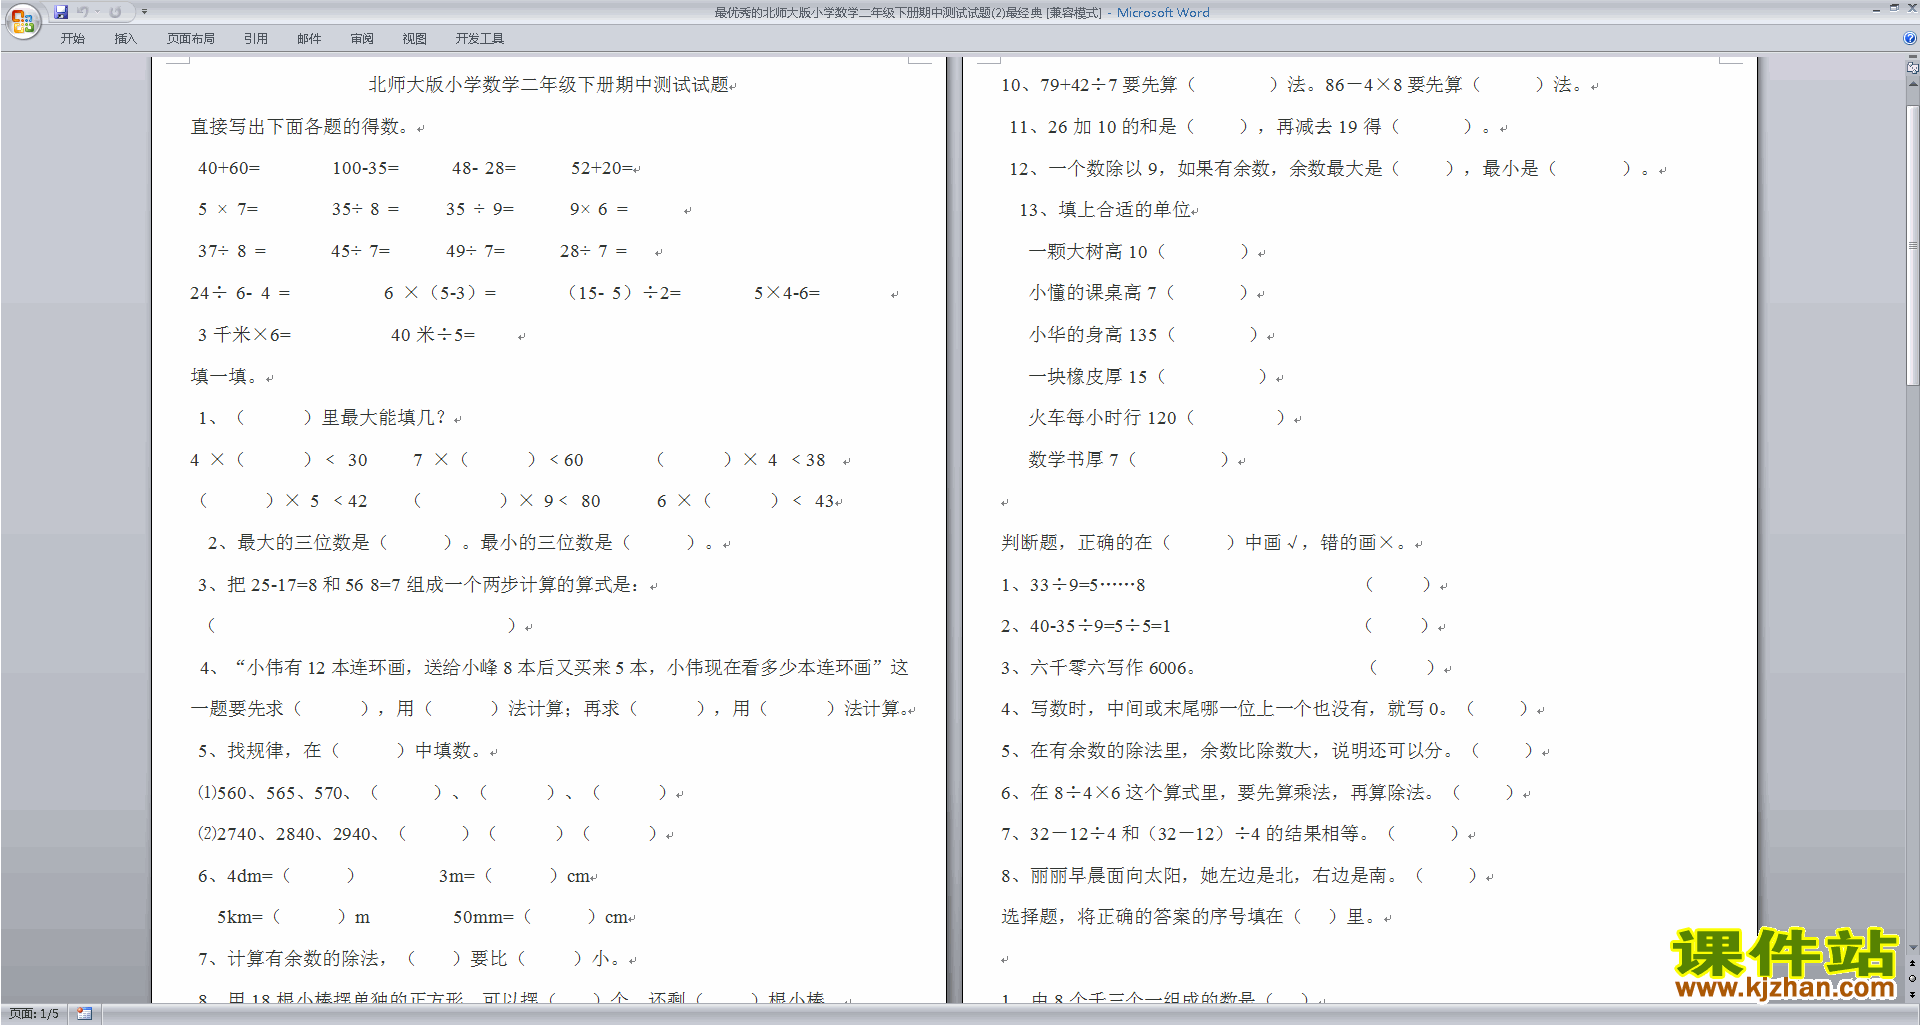Click the macro recording icon in status bar
This screenshot has height=1025, width=1920.
point(85,1014)
